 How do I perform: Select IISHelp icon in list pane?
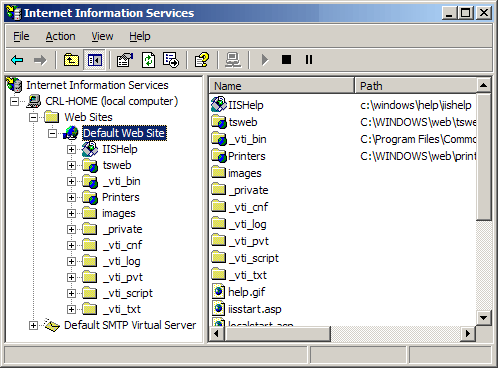click(219, 104)
